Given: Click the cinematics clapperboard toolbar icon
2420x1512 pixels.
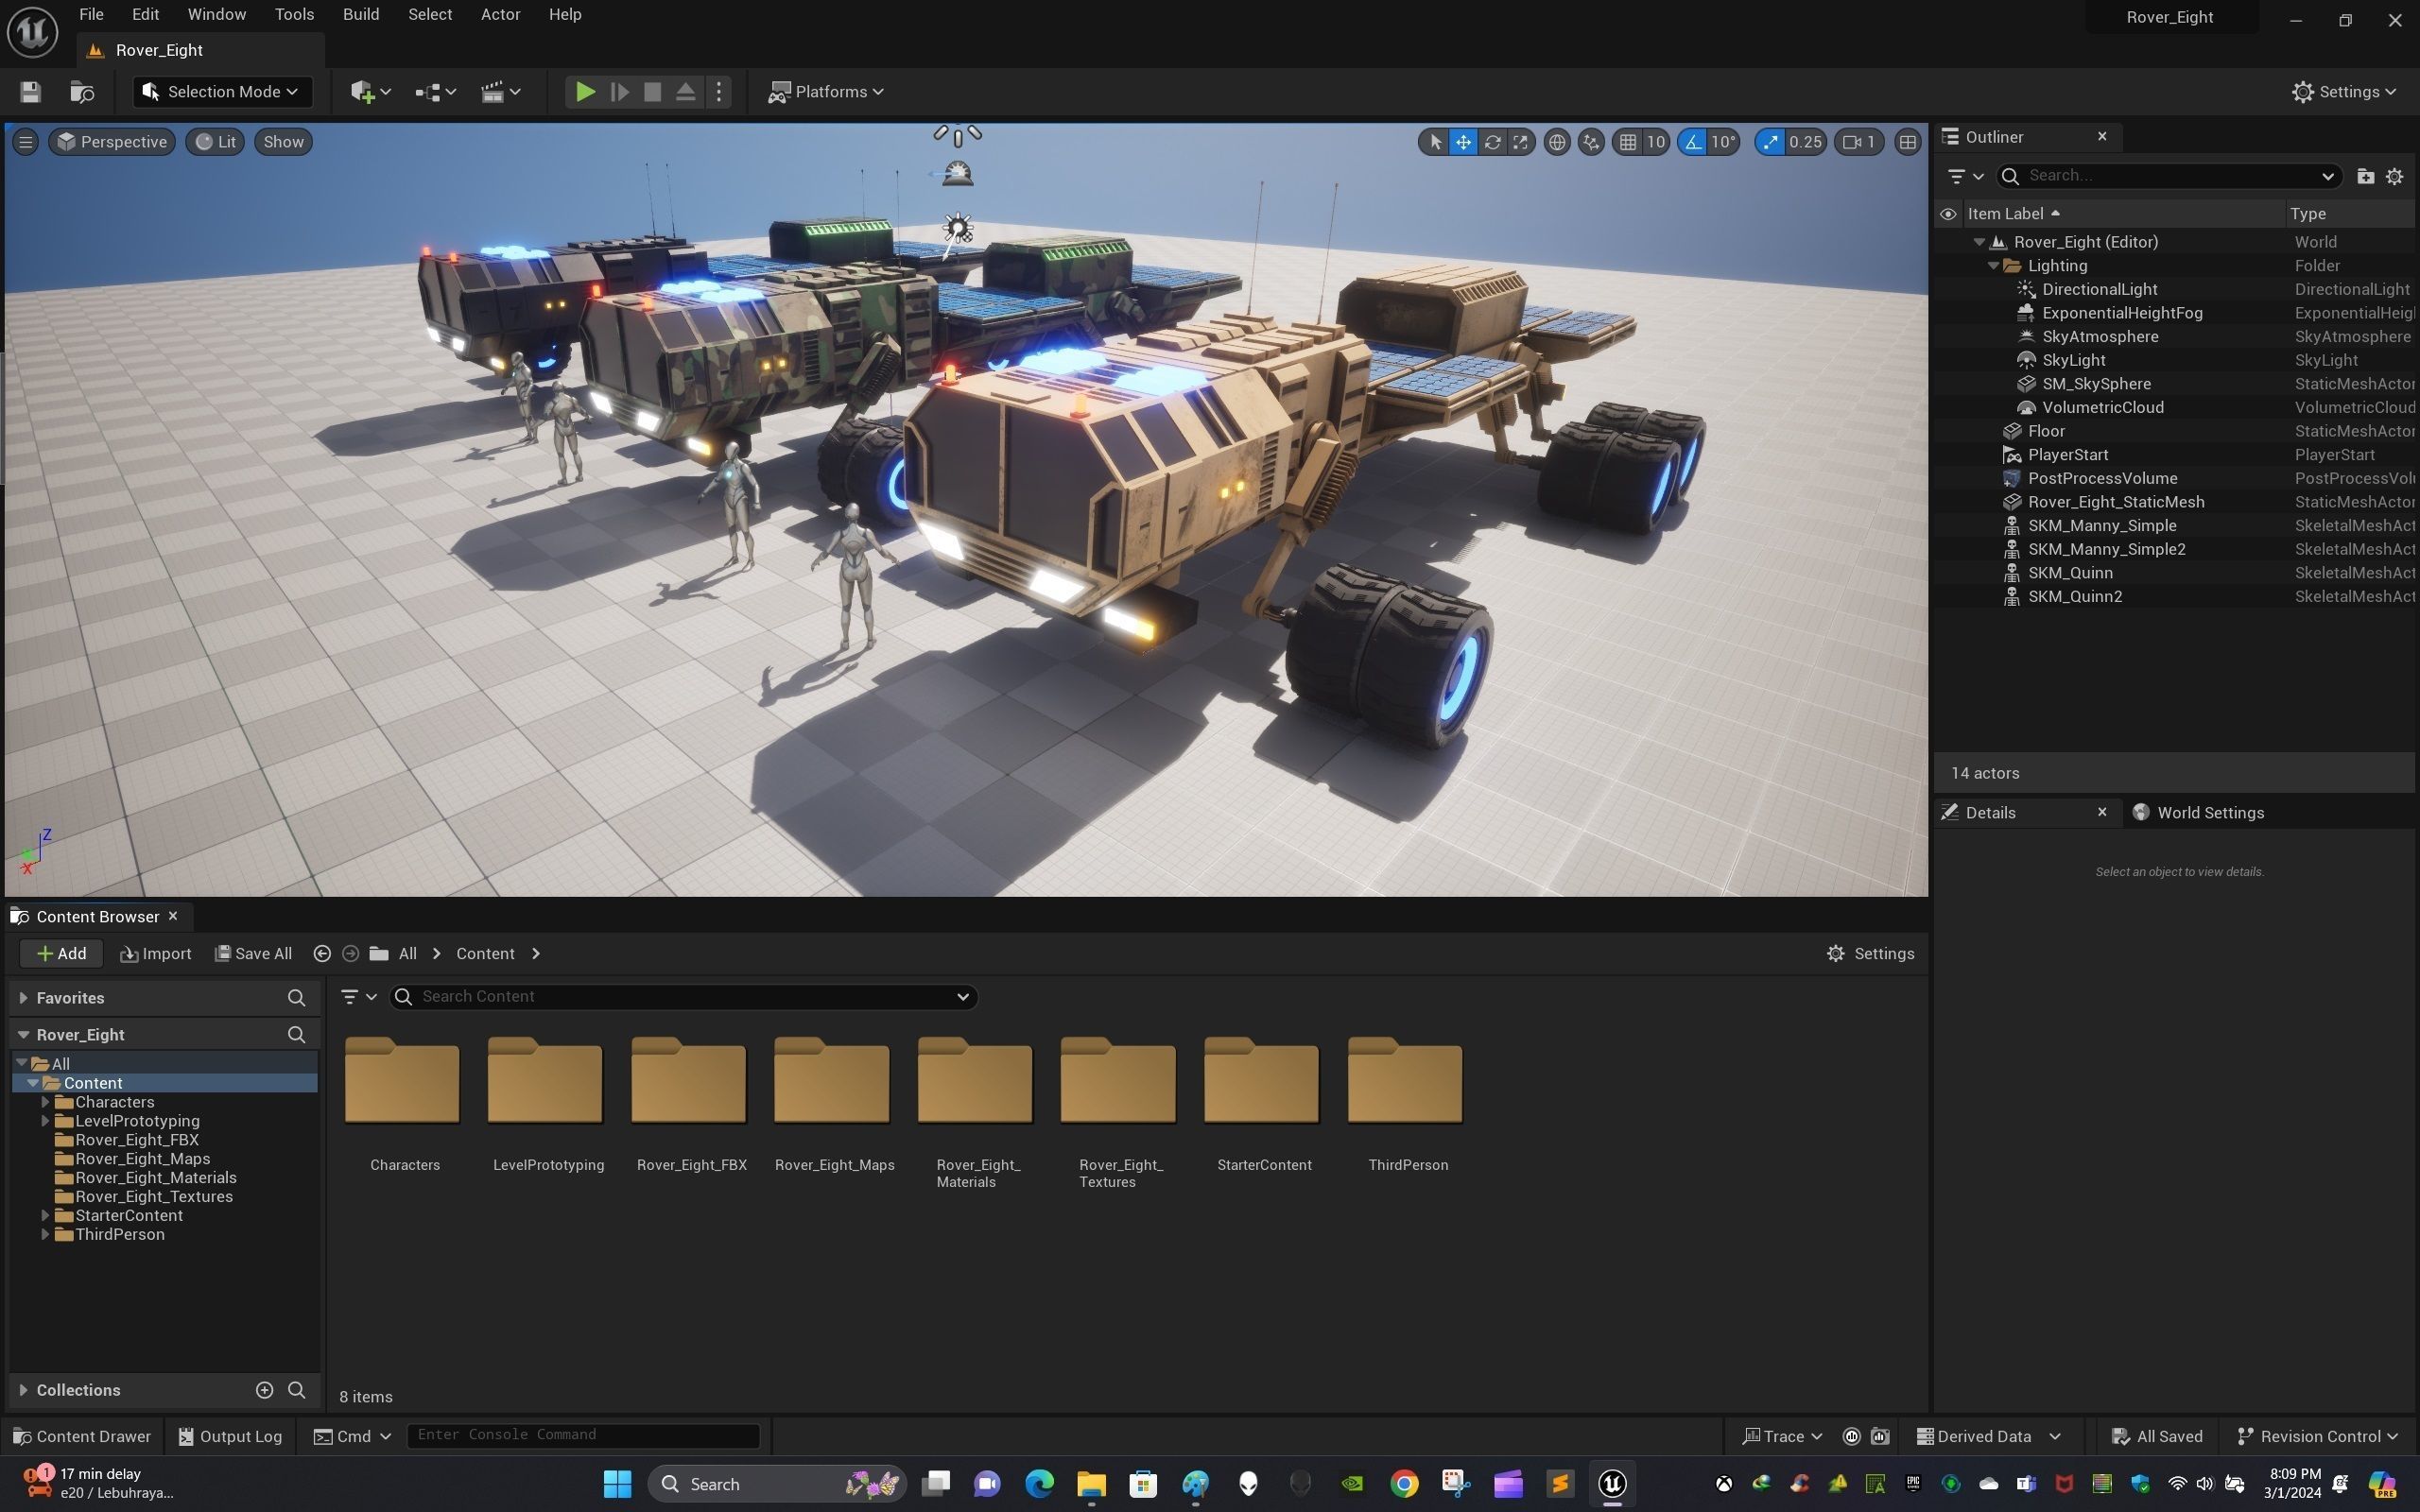Looking at the screenshot, I should coord(492,92).
